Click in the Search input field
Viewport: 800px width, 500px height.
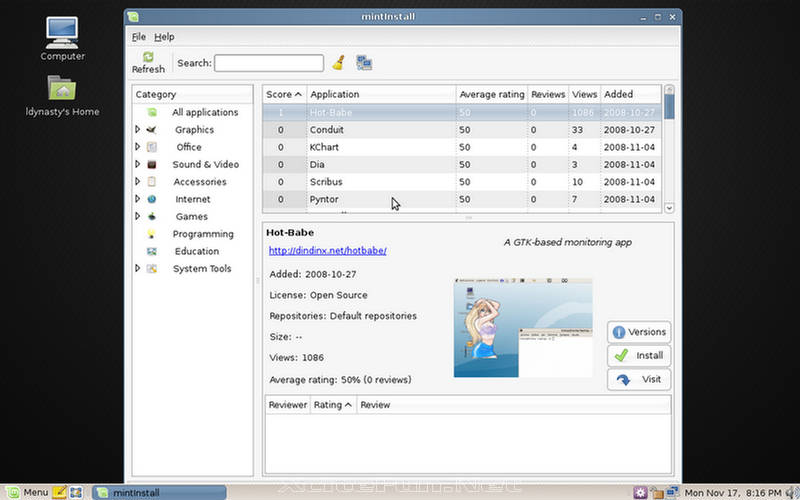269,63
